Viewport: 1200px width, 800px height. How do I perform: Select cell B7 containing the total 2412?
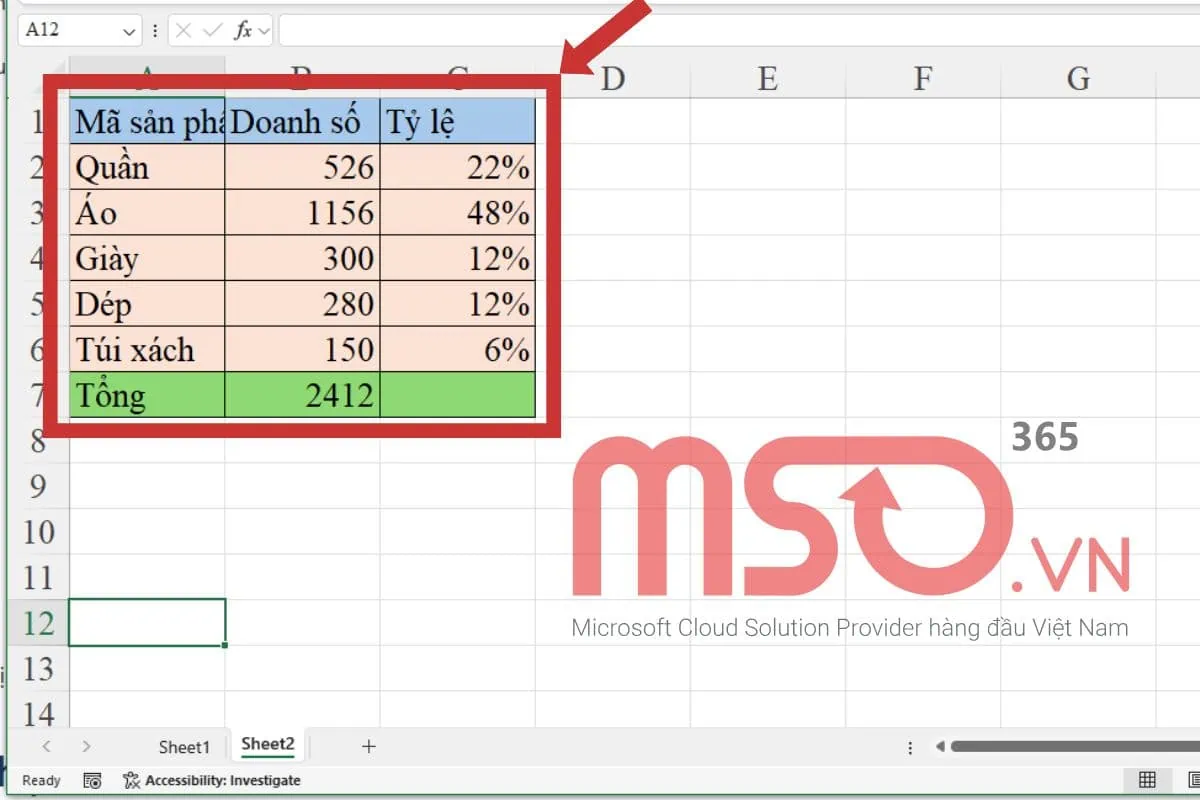point(302,395)
